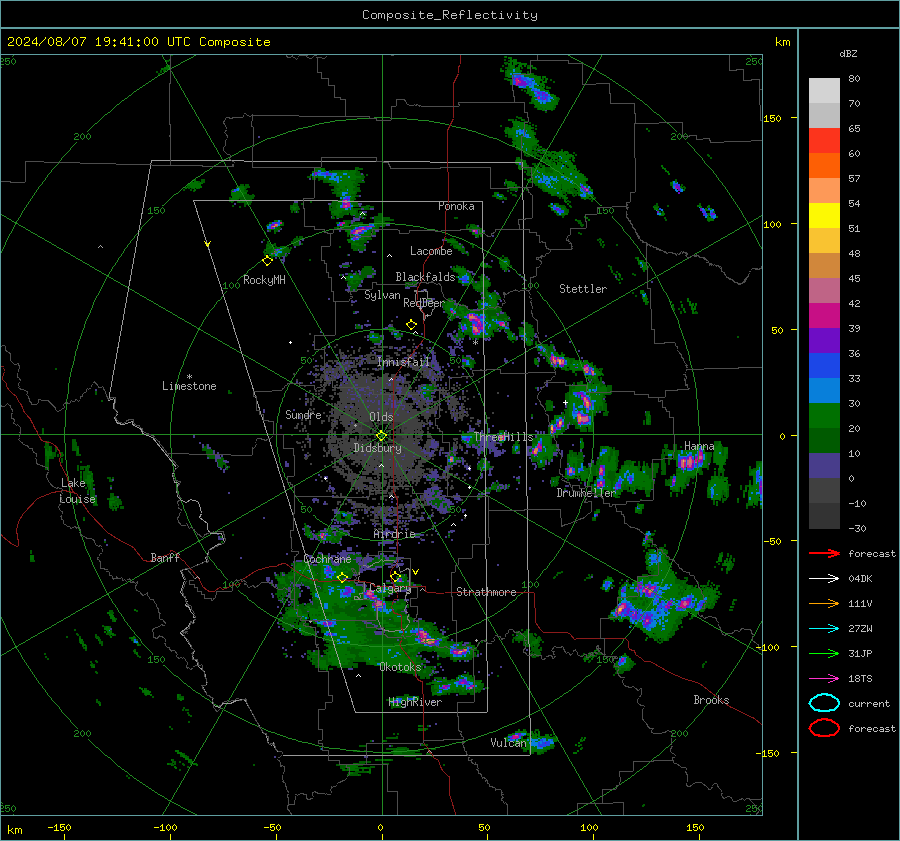The height and width of the screenshot is (841, 900).
Task: Pick the magenta swatch between 42 and 39 dBZ
Action: [x=824, y=316]
